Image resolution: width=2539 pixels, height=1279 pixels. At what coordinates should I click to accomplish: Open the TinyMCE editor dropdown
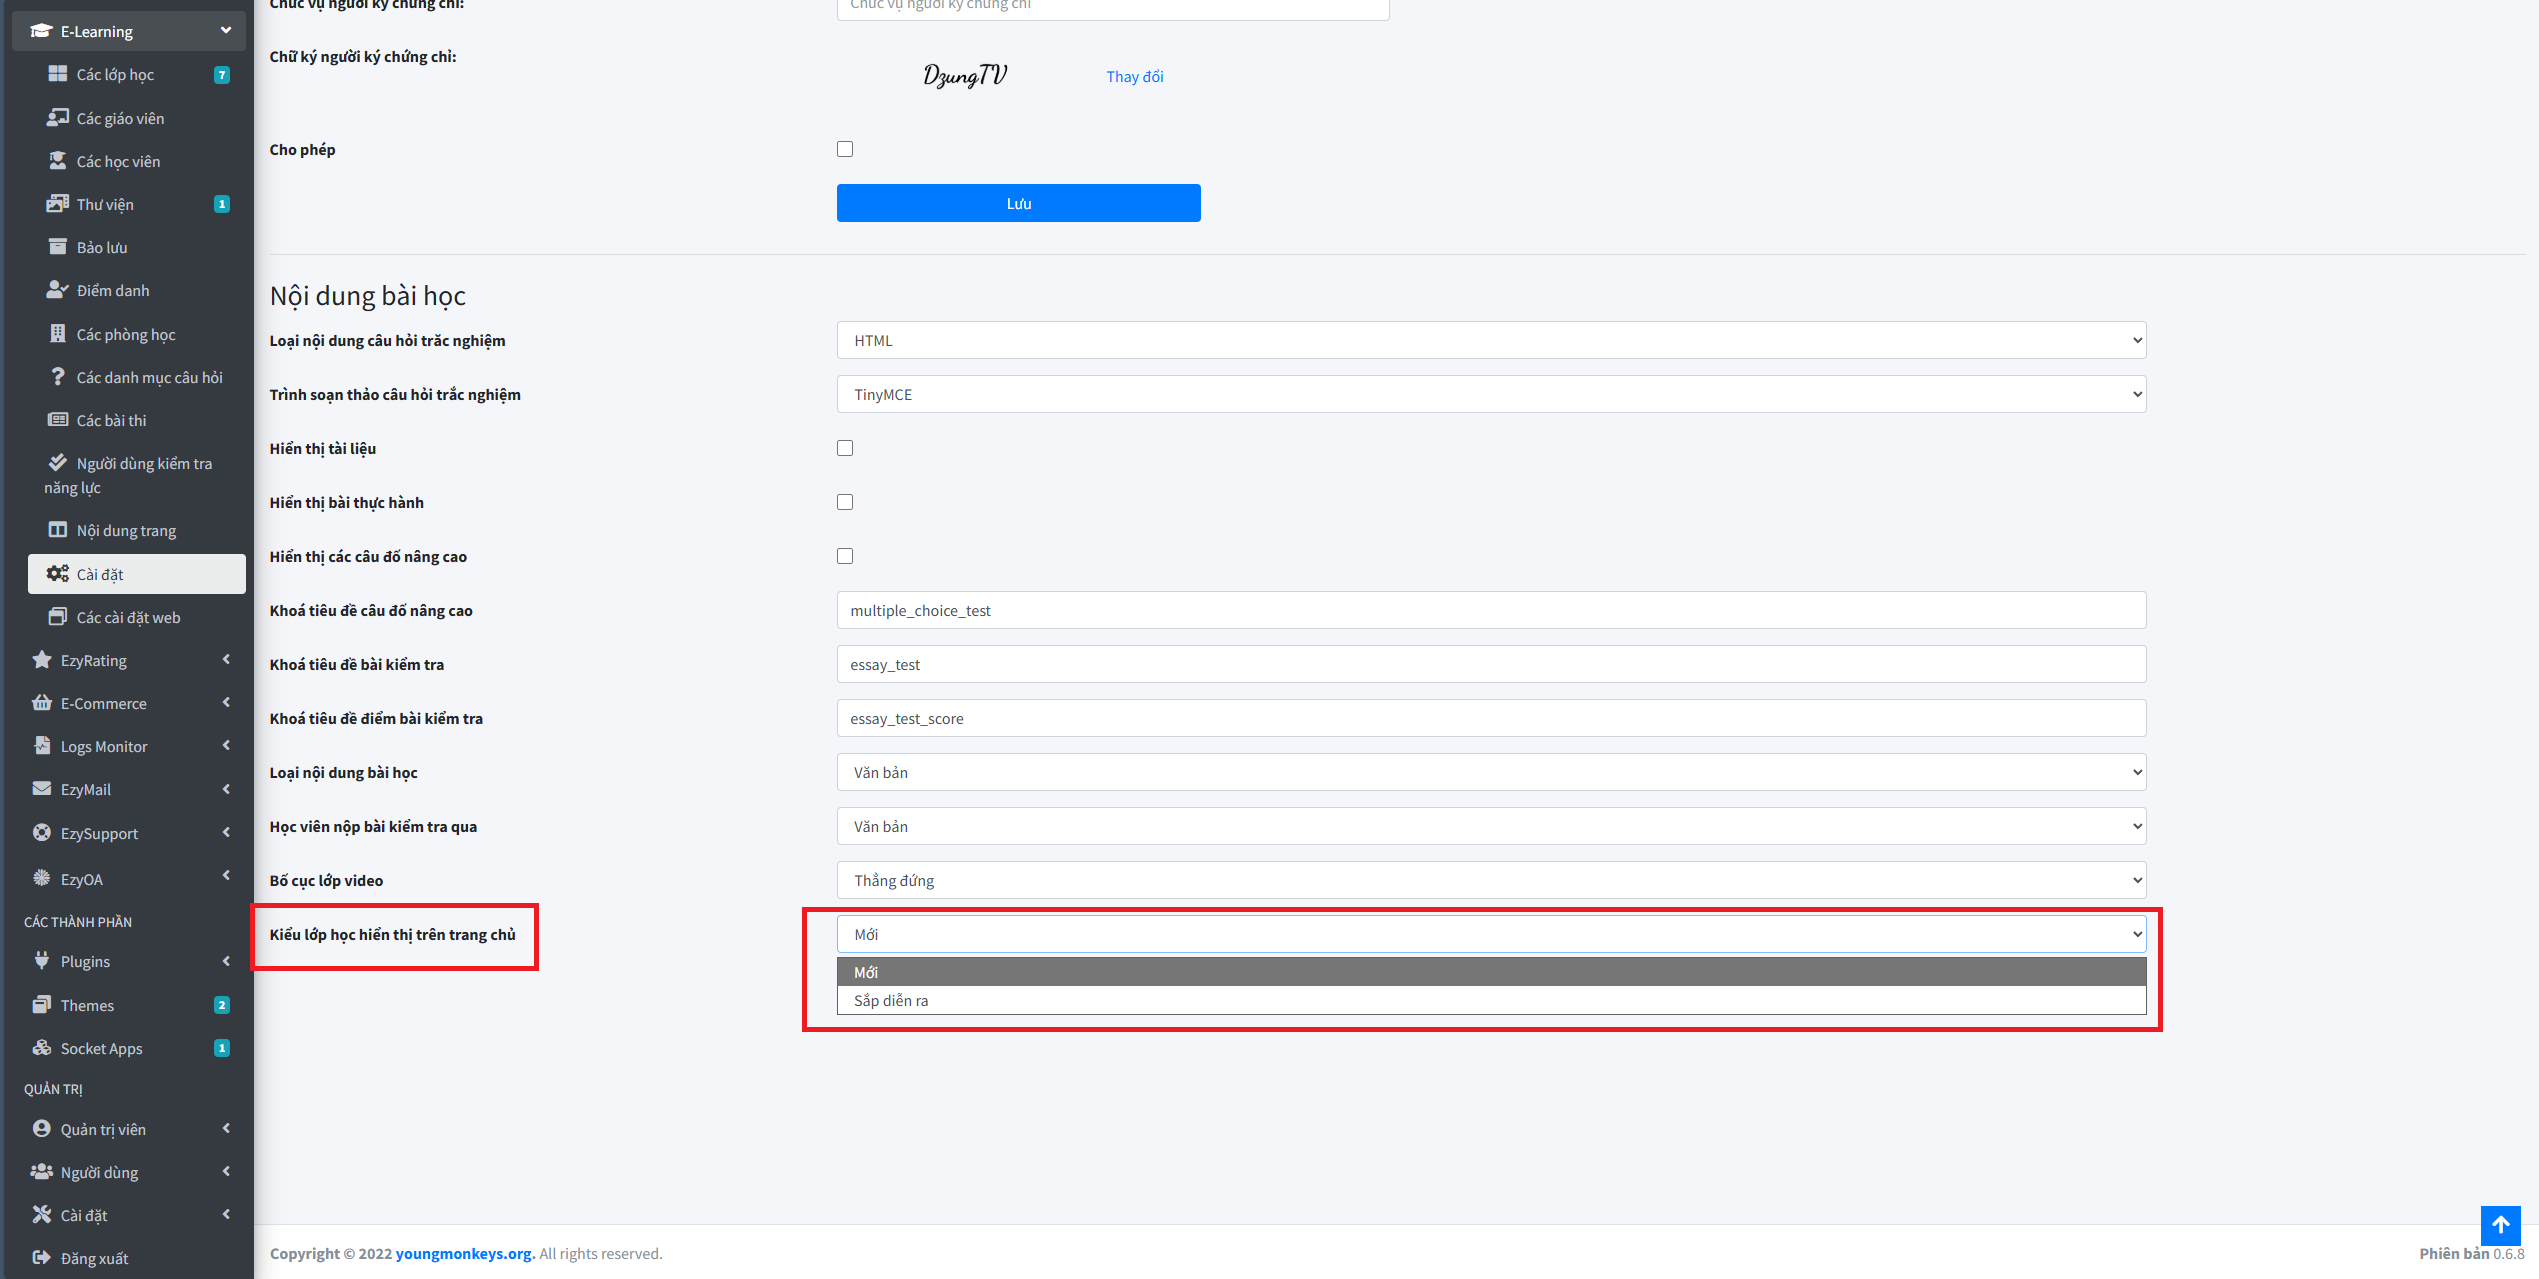[x=1490, y=394]
